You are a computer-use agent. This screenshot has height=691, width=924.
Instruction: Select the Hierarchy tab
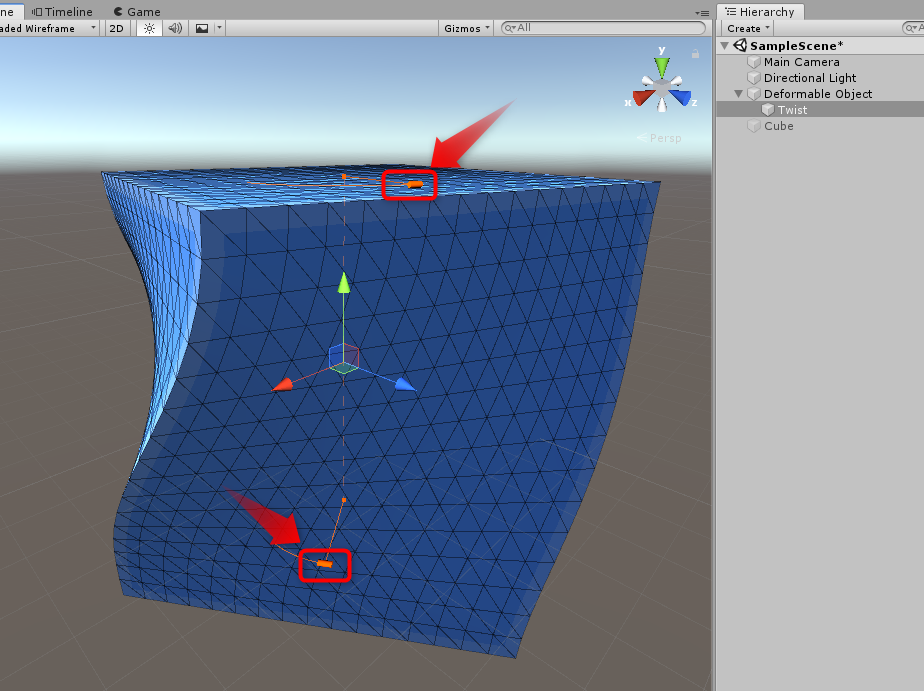pyautogui.click(x=760, y=12)
